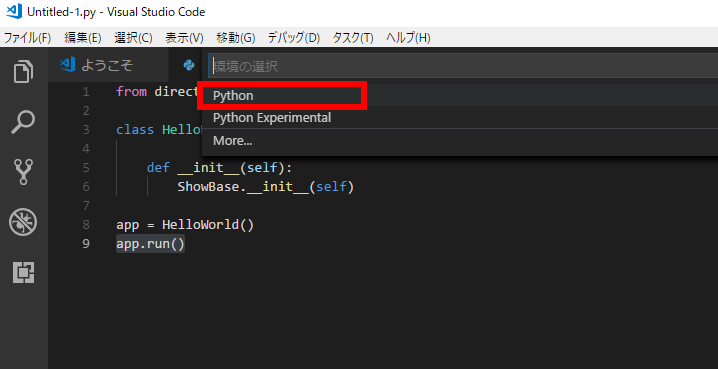Place cursor on app.run() code line

(x=151, y=244)
